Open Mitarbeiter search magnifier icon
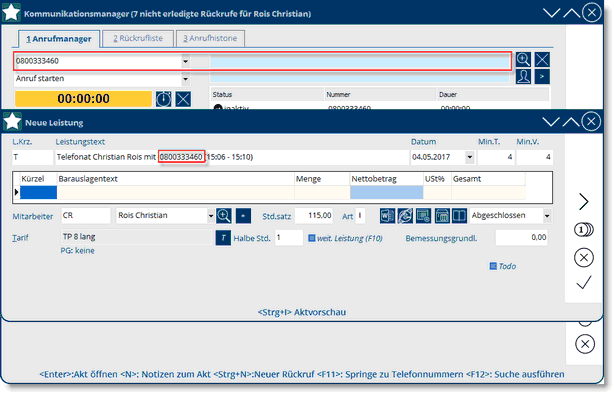Screen dimensions: 614x394 [224, 216]
